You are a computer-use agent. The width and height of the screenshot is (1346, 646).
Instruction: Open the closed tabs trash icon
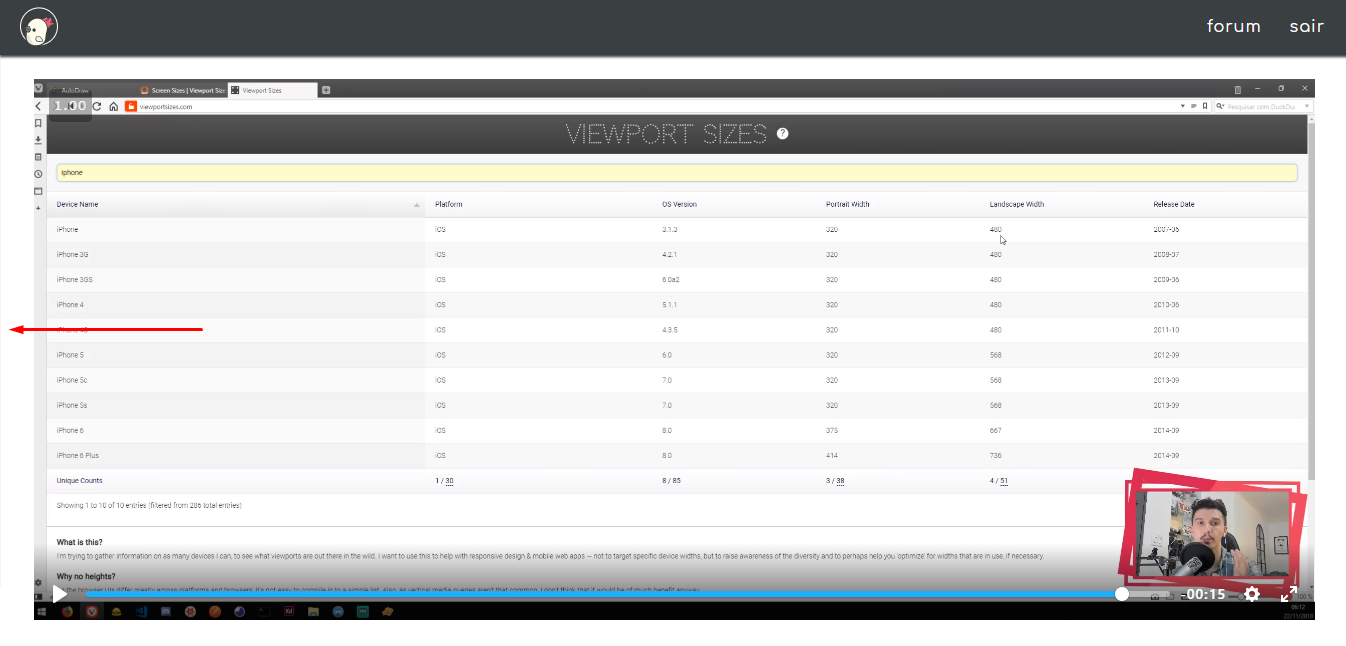click(1238, 89)
